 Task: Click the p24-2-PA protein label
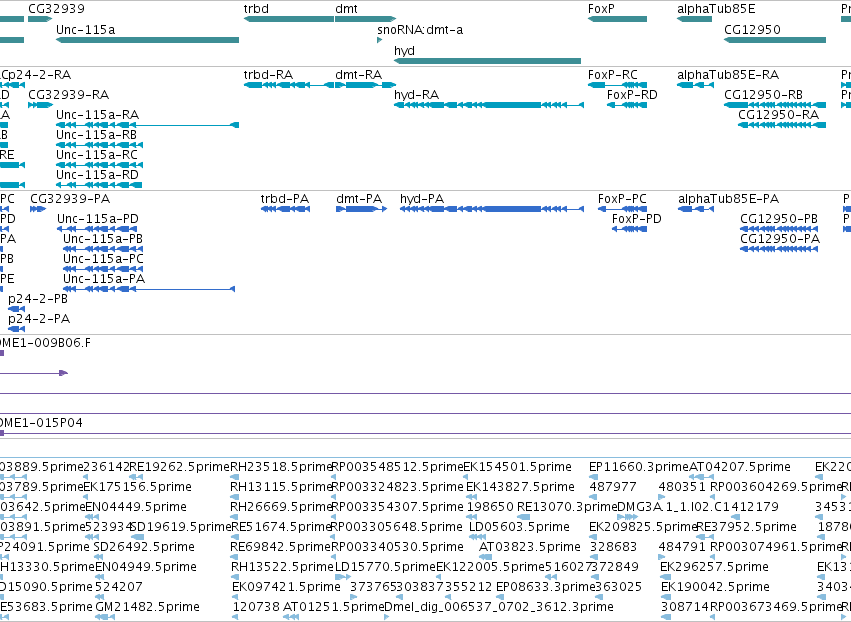click(39, 319)
